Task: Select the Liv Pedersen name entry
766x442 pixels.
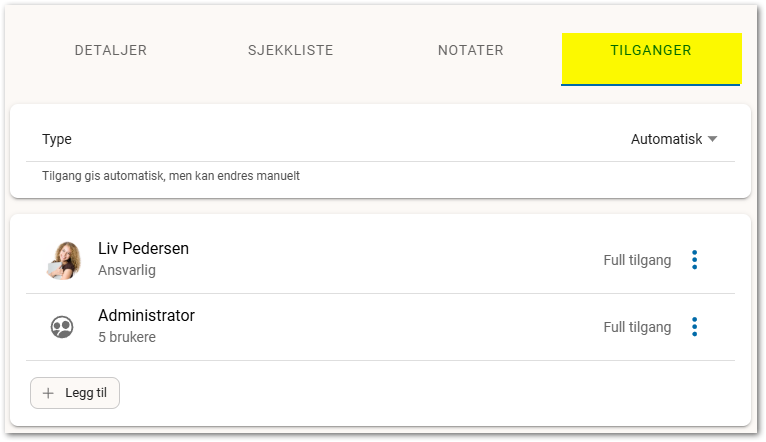Action: point(143,249)
